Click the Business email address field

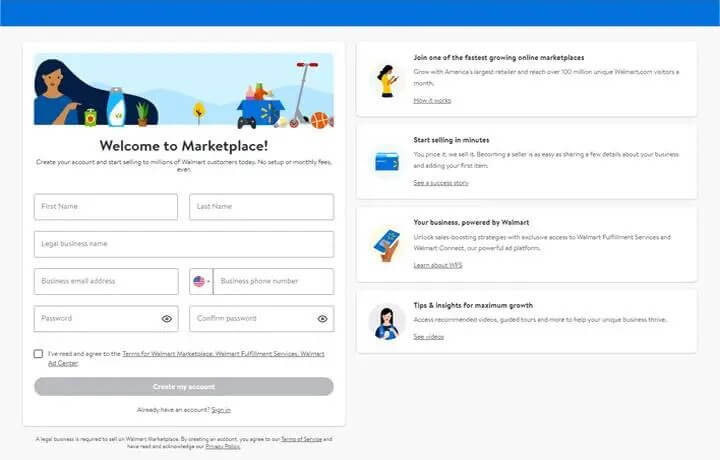coord(106,281)
